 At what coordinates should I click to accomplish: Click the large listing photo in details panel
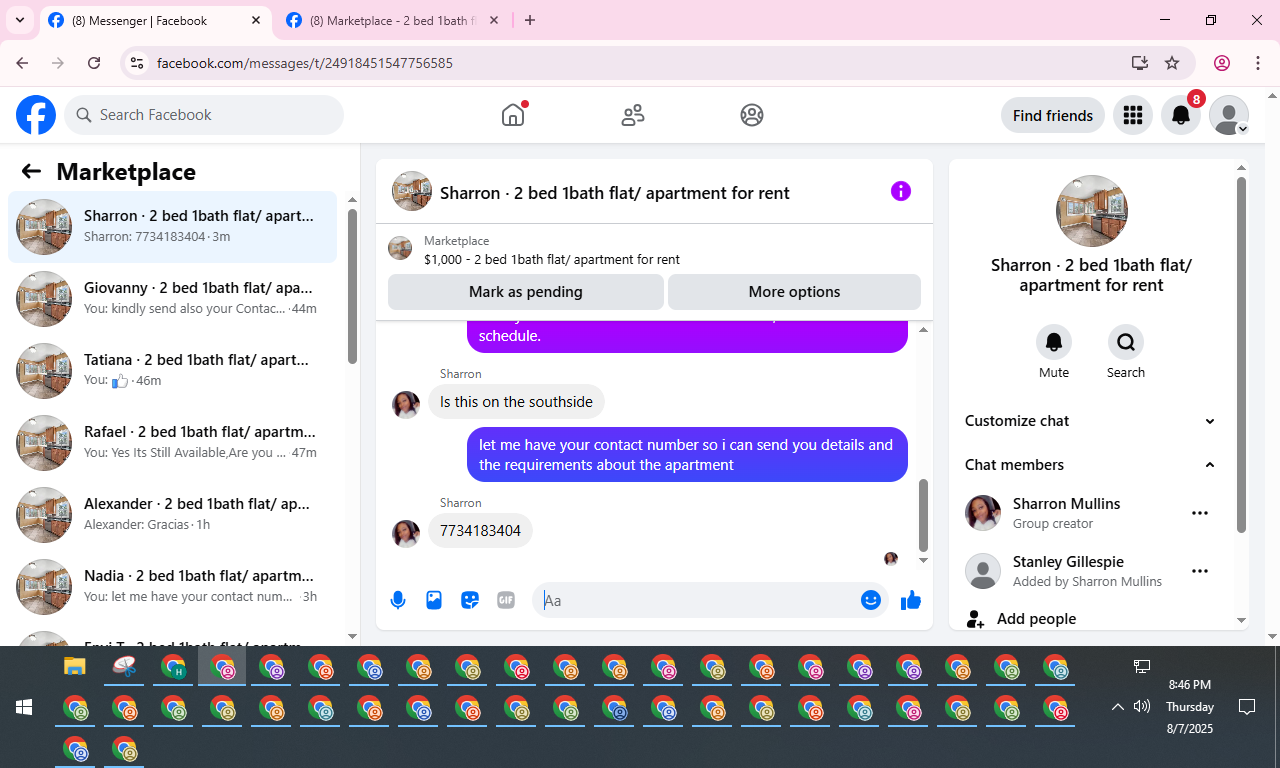[x=1092, y=211]
